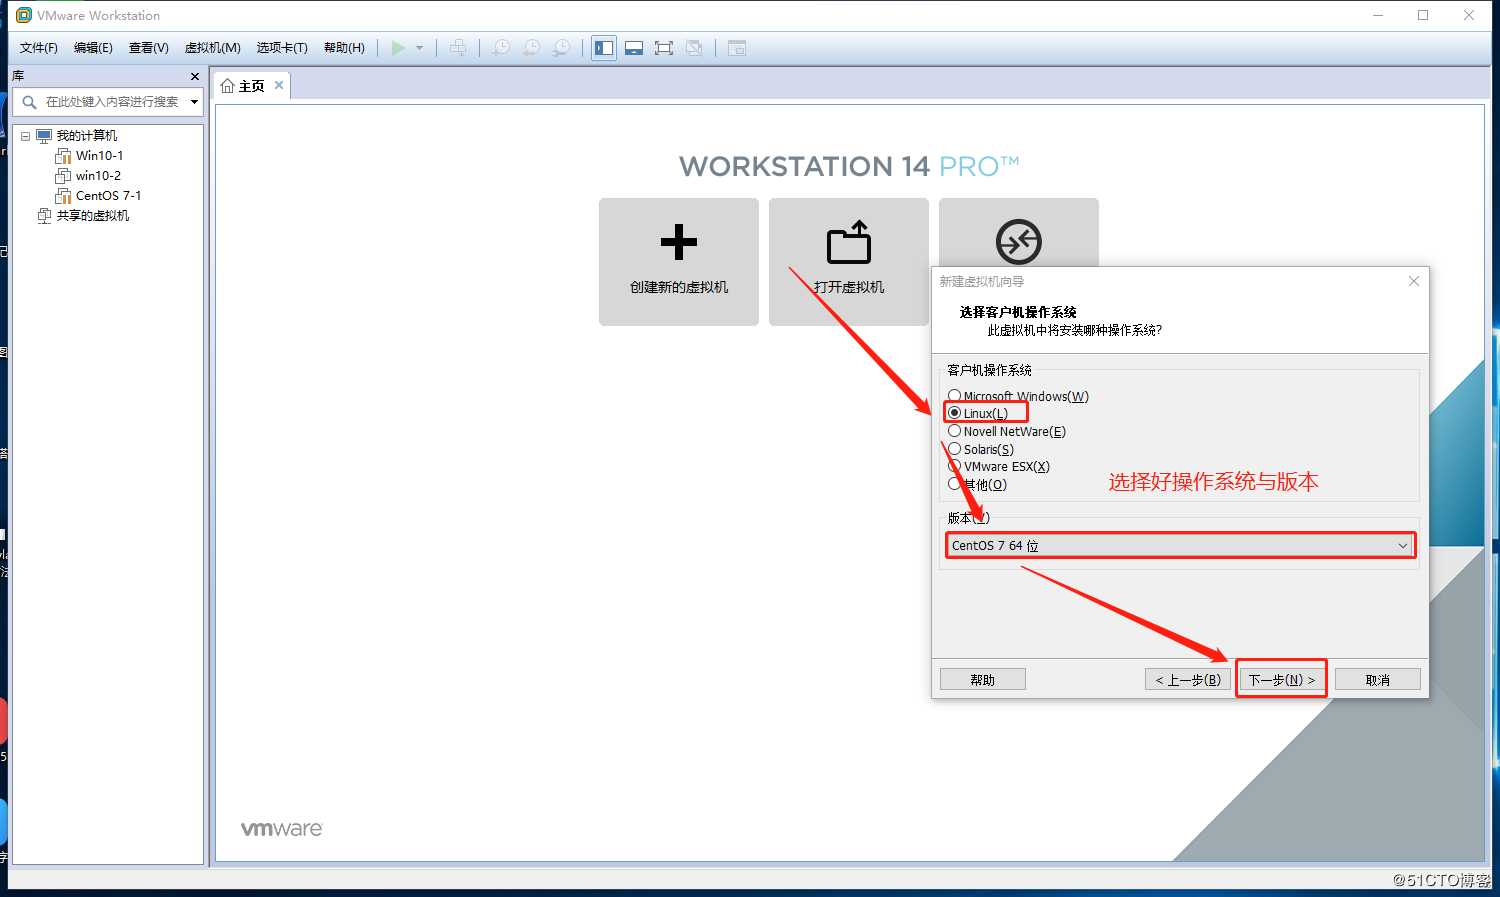Select the CentOS 7-1 virtual machine

[x=108, y=196]
